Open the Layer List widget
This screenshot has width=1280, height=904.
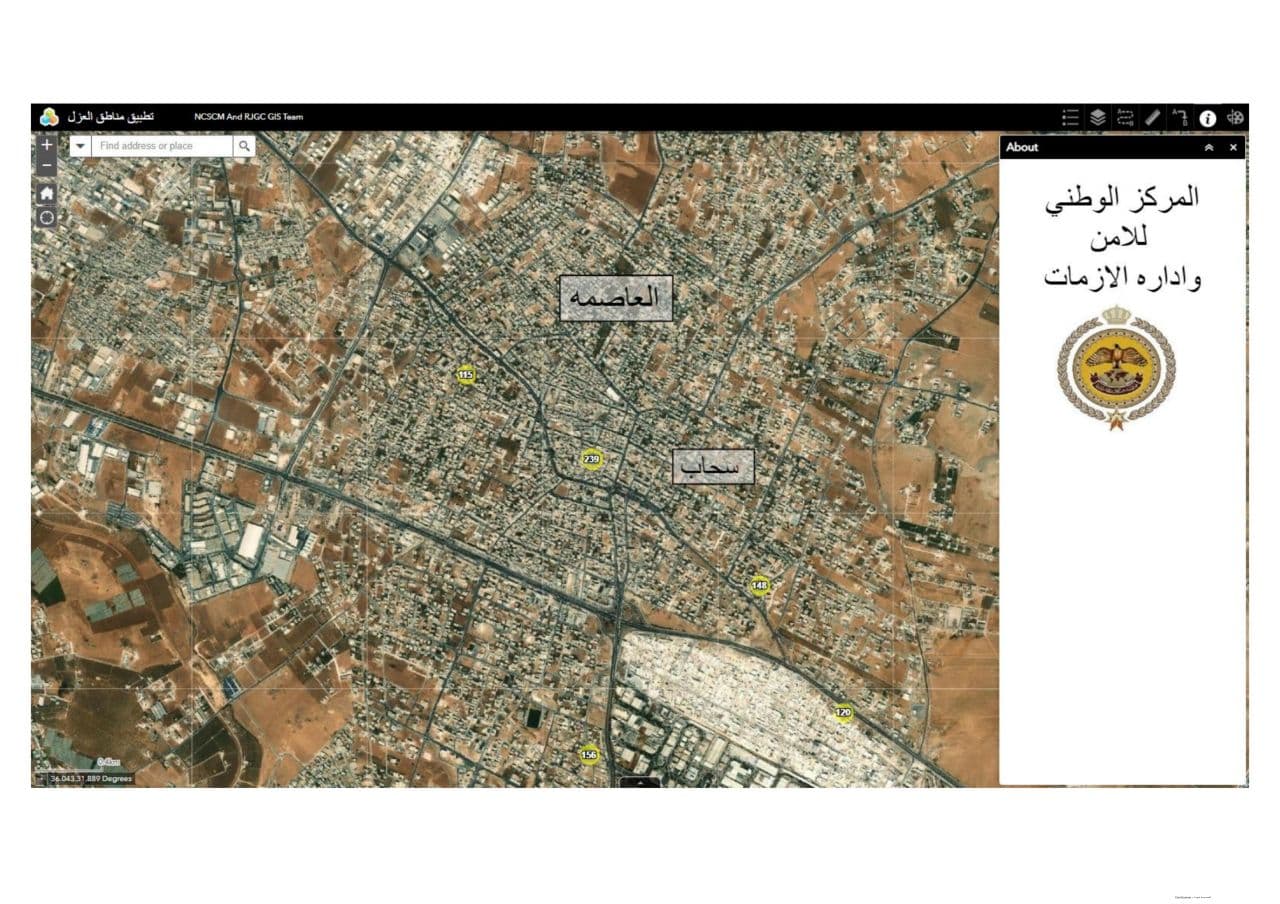pos(1097,117)
